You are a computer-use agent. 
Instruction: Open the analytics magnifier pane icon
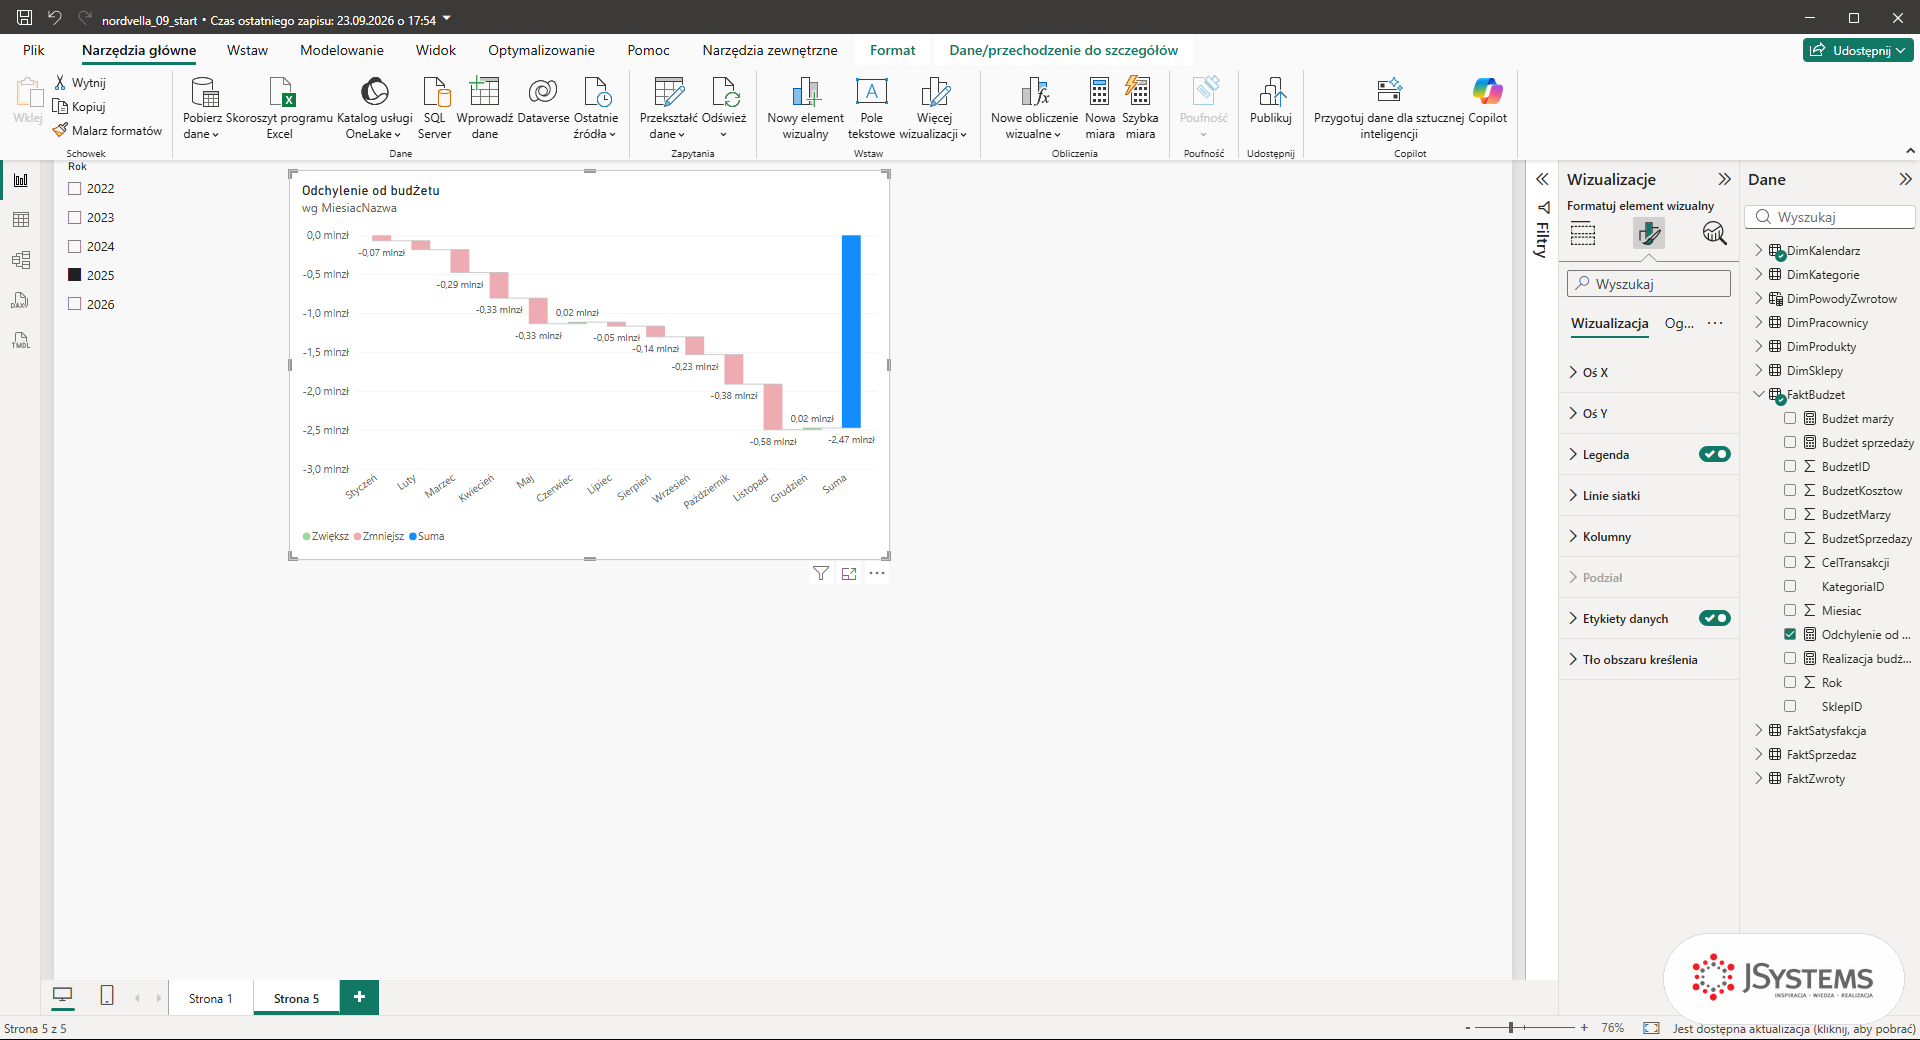(1714, 234)
